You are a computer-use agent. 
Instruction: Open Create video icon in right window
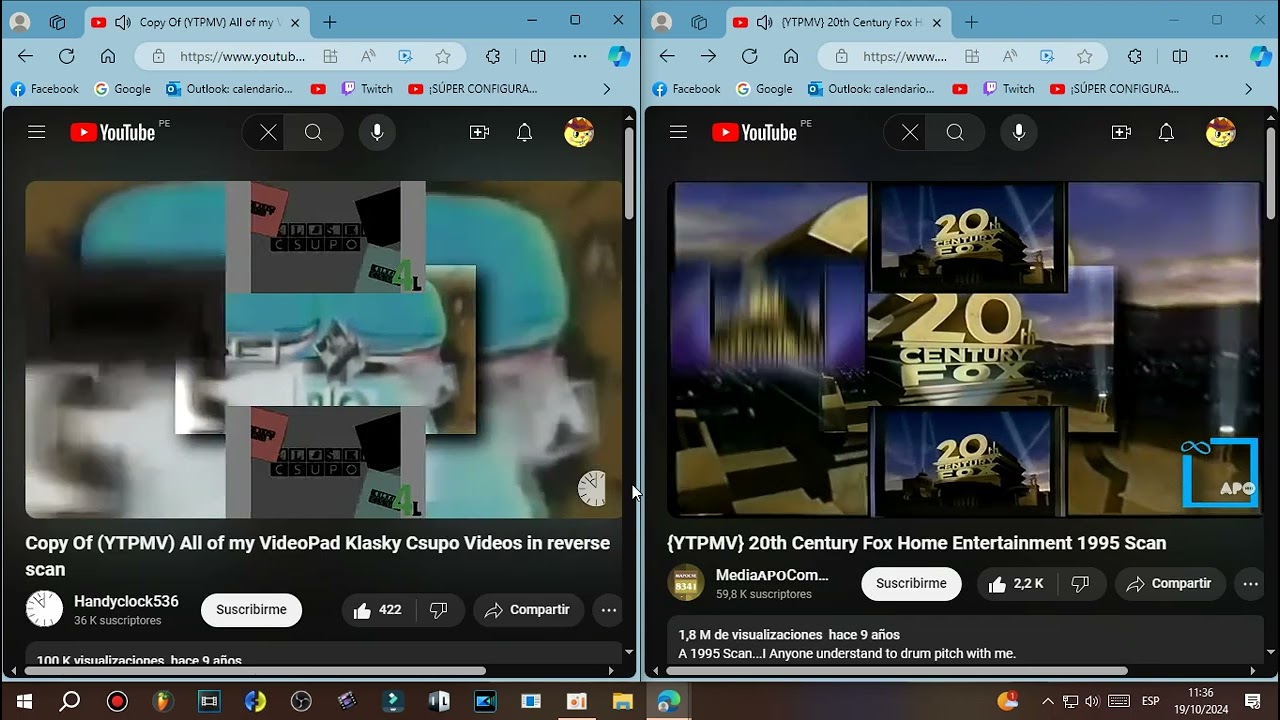1121,132
